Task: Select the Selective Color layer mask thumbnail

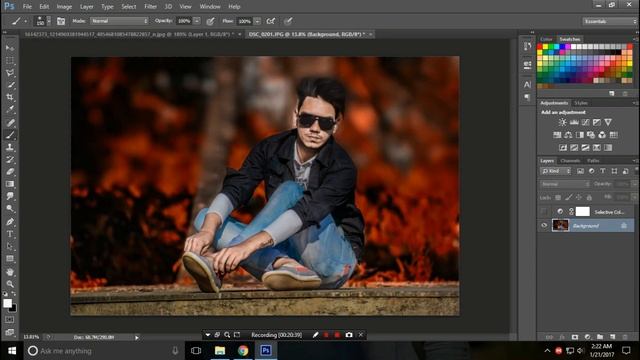Action: 582,211
